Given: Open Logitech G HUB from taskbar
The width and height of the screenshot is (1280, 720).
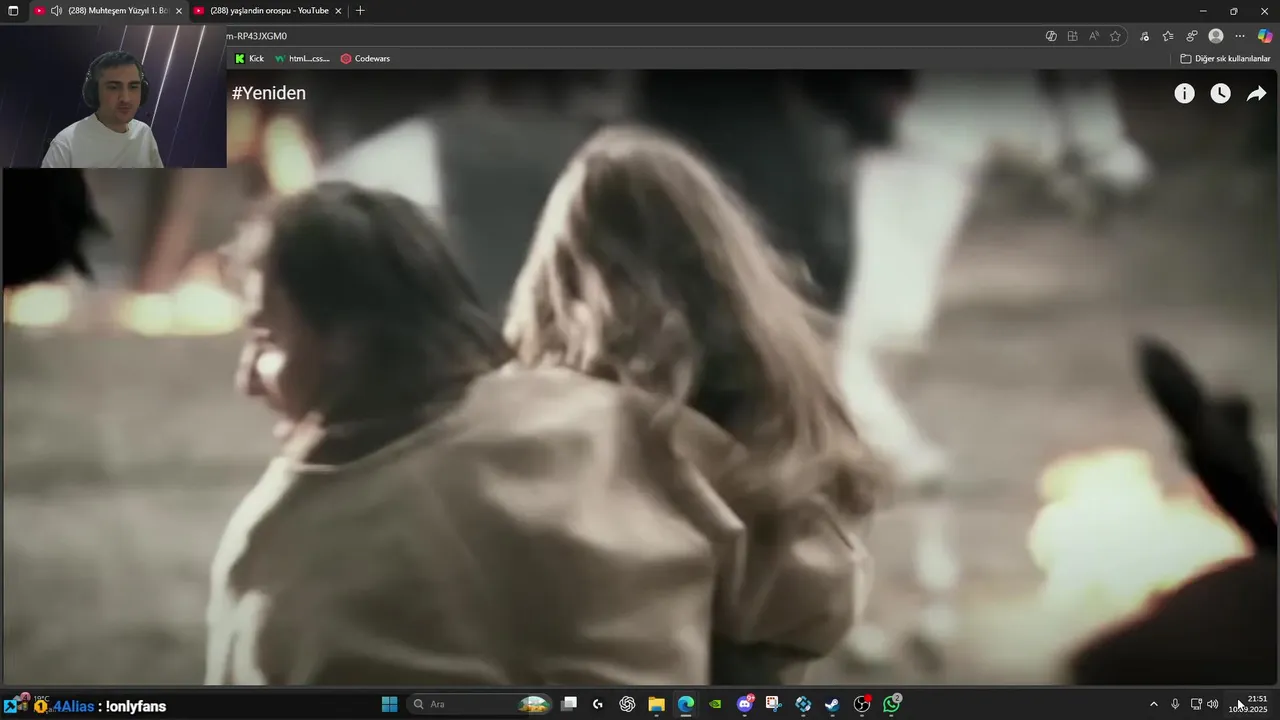Looking at the screenshot, I should (598, 704).
